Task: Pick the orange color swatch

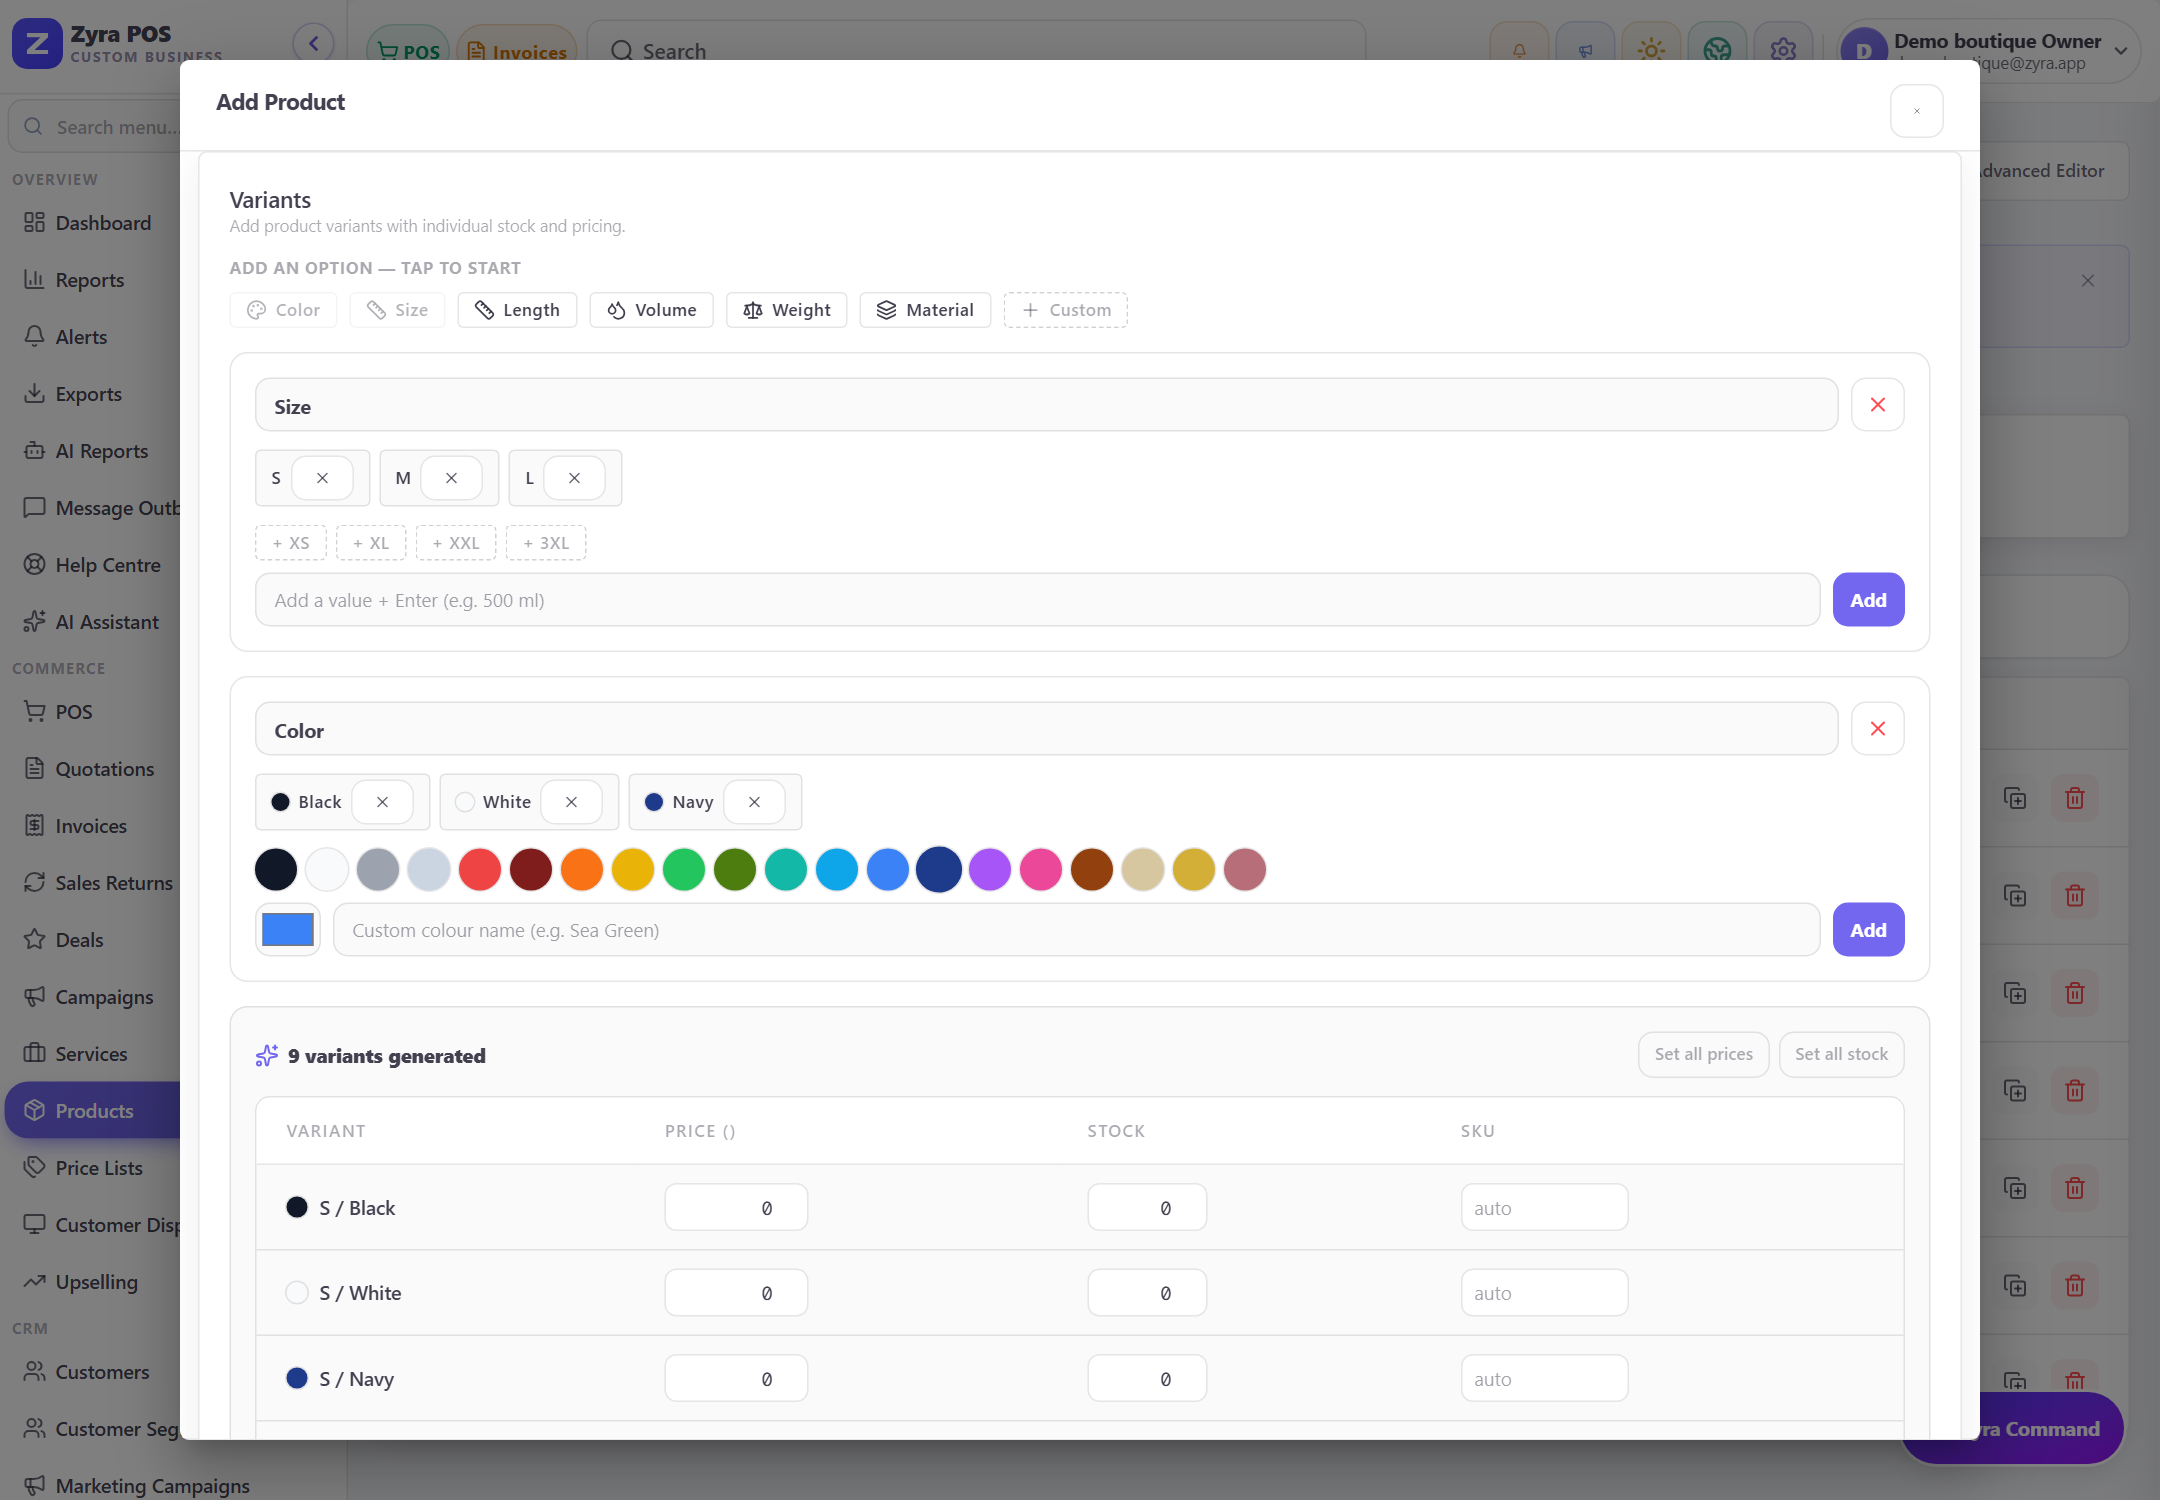Action: pyautogui.click(x=582, y=869)
